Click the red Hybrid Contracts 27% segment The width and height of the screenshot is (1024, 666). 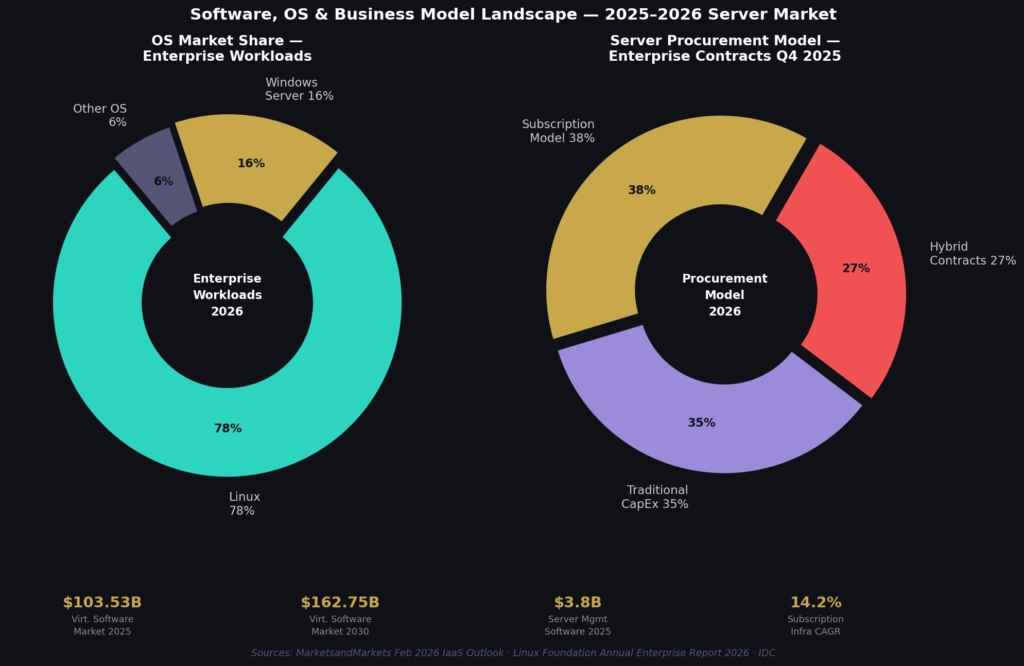pos(856,268)
